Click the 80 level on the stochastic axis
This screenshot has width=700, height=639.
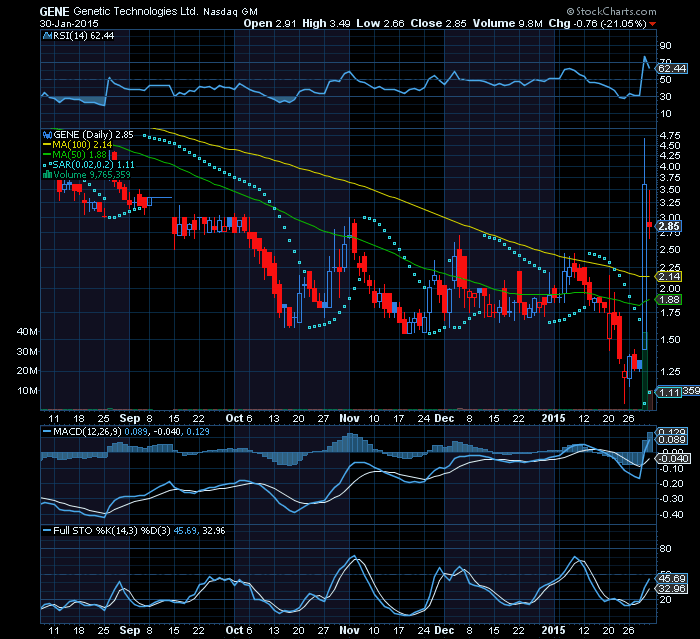[x=665, y=549]
